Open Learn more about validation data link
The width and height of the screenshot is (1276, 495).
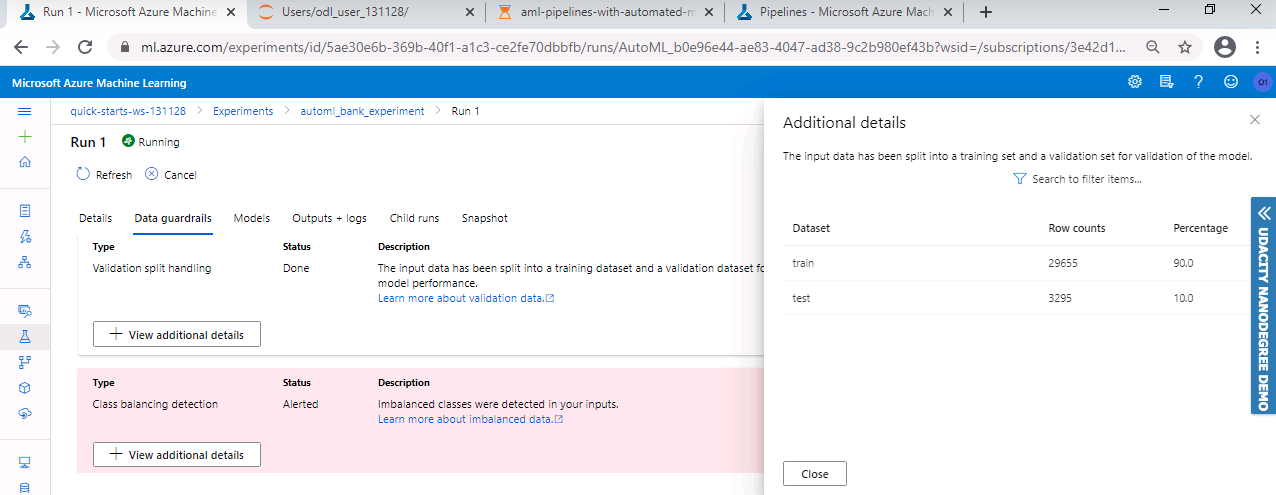[x=466, y=298]
